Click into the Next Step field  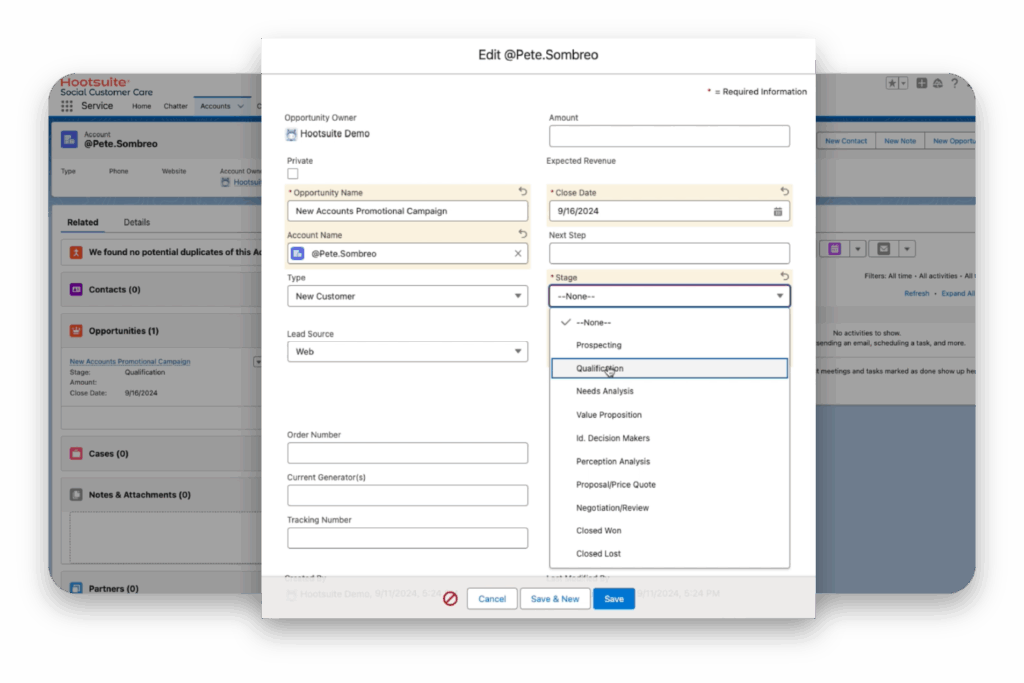point(669,253)
